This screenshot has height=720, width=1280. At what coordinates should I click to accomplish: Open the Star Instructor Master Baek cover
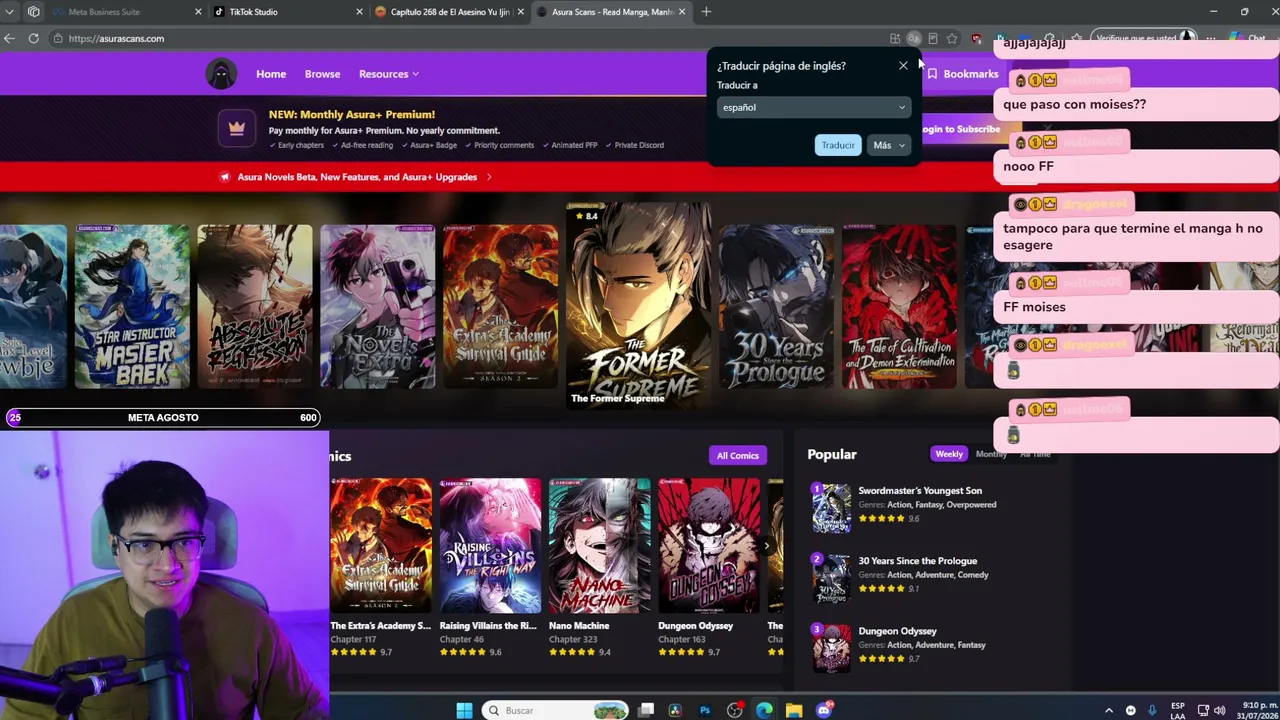[x=132, y=306]
